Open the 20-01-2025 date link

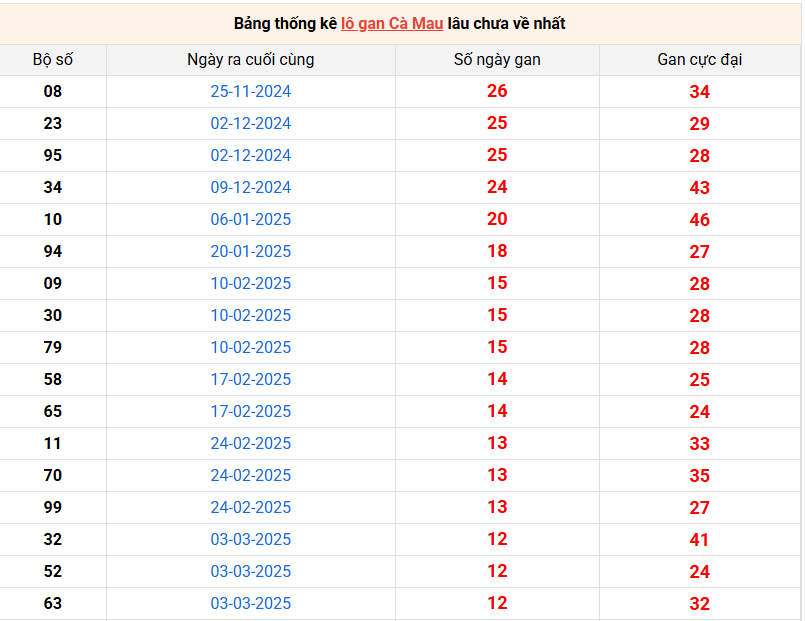tap(250, 251)
